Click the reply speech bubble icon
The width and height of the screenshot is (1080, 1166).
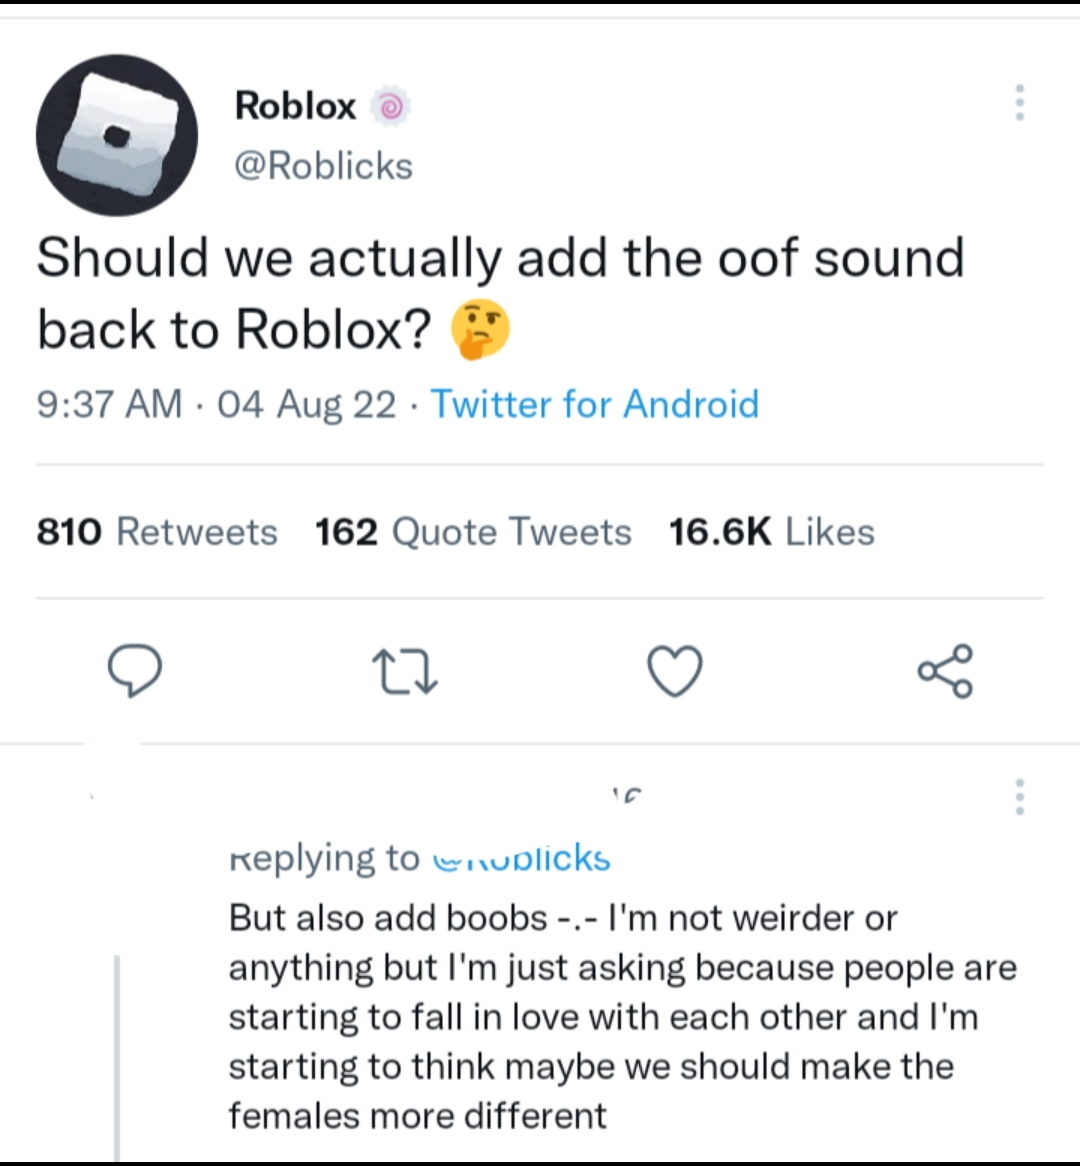[x=134, y=671]
